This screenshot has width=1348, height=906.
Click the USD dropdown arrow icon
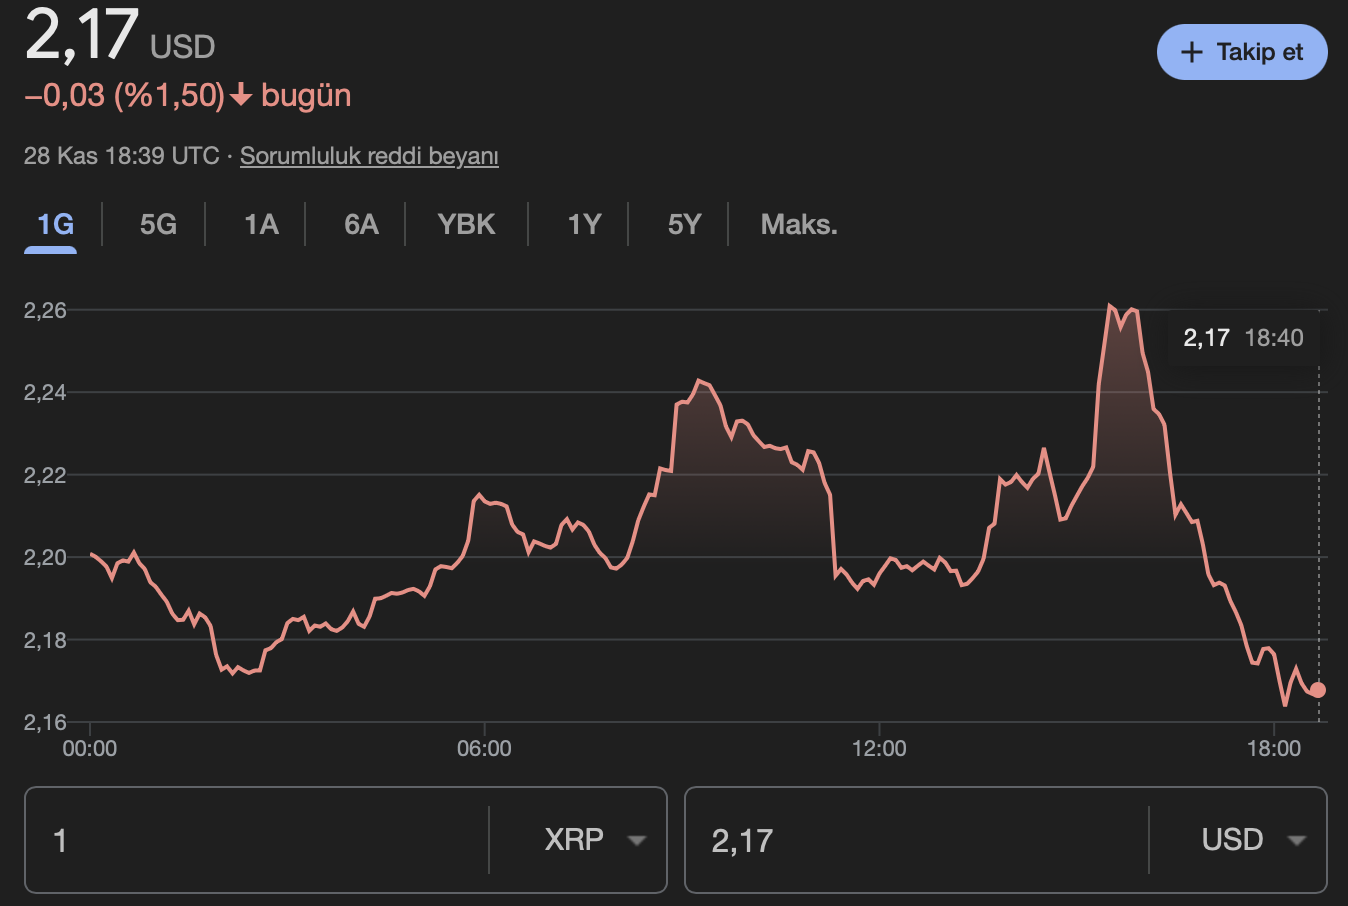point(1297,841)
